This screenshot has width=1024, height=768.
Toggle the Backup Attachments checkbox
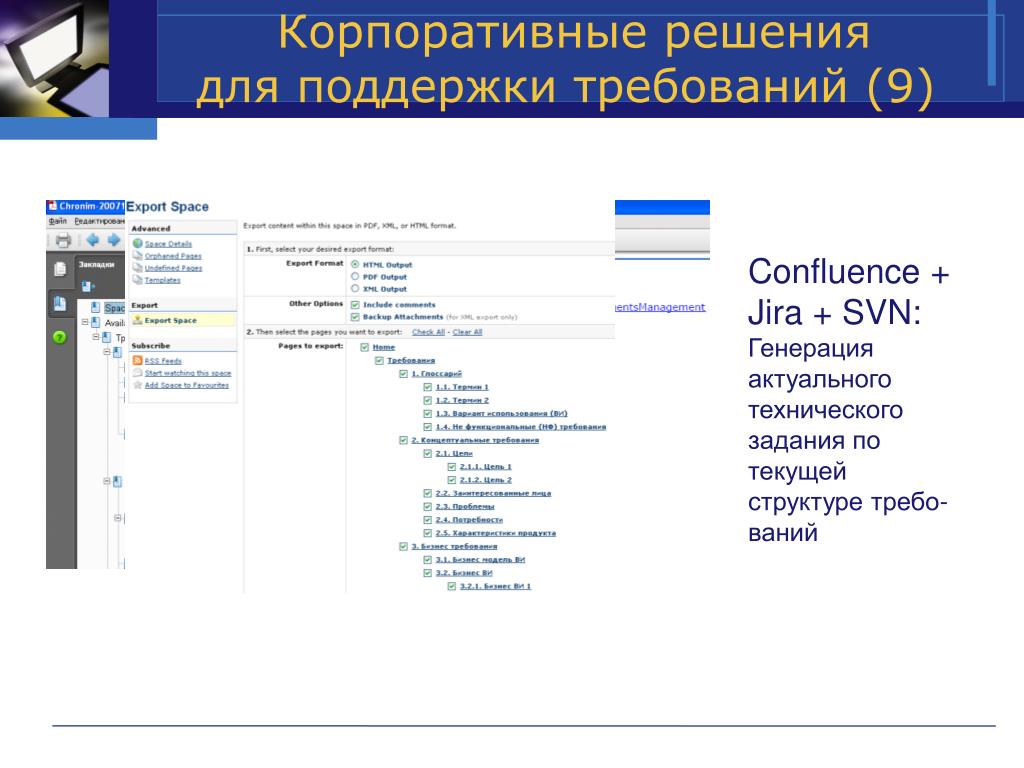(355, 317)
